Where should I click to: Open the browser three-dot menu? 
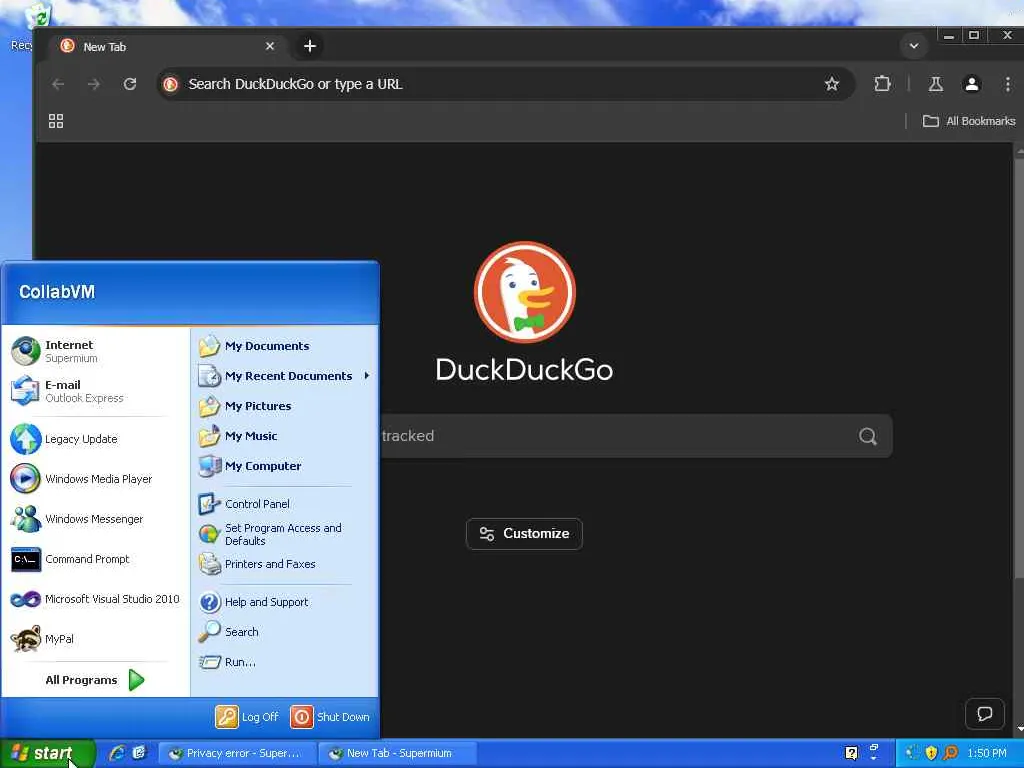click(1008, 84)
